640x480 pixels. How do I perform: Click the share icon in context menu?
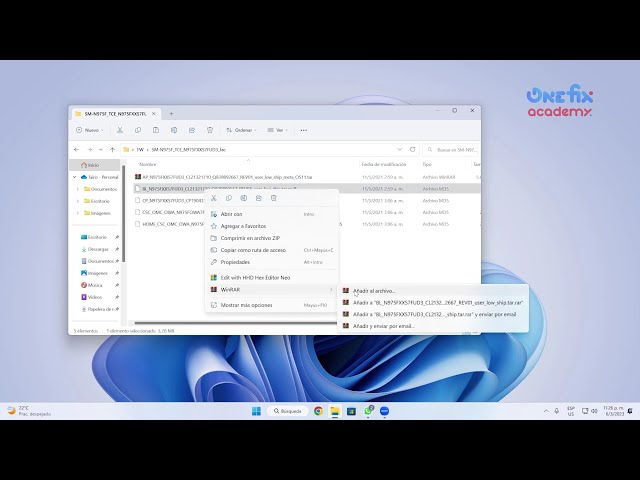(x=259, y=198)
